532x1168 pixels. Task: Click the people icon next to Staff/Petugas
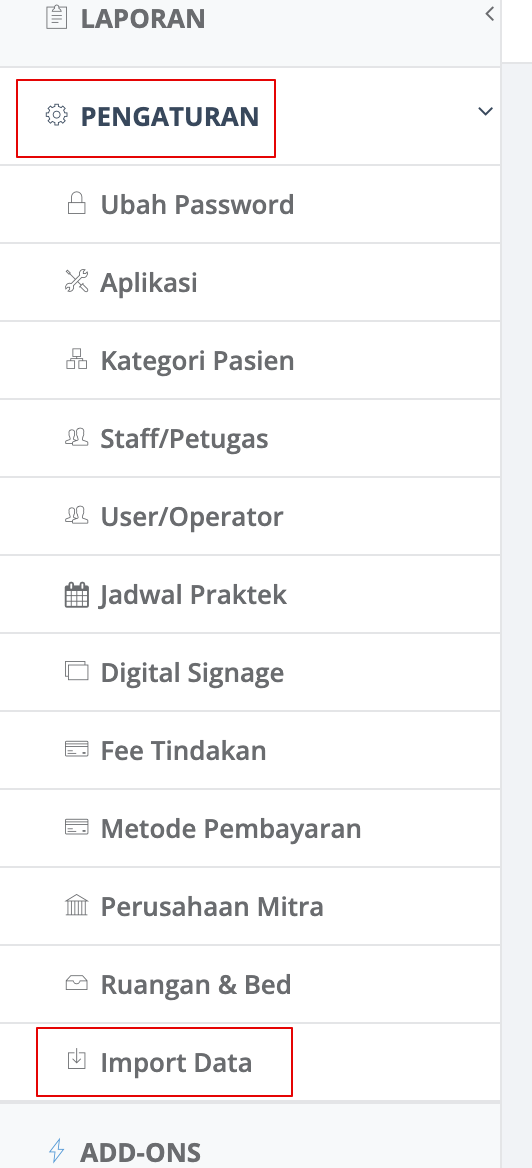coord(76,437)
